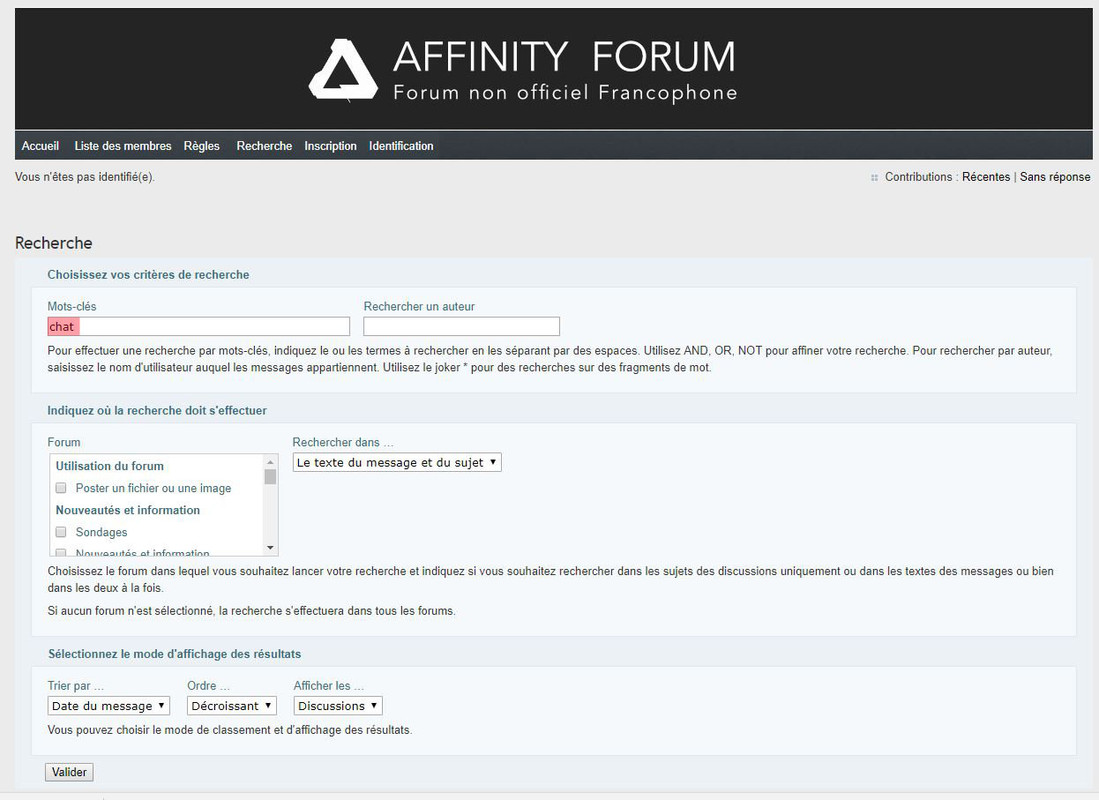Click Sélectionnez le mode d'affichage heading

point(175,654)
